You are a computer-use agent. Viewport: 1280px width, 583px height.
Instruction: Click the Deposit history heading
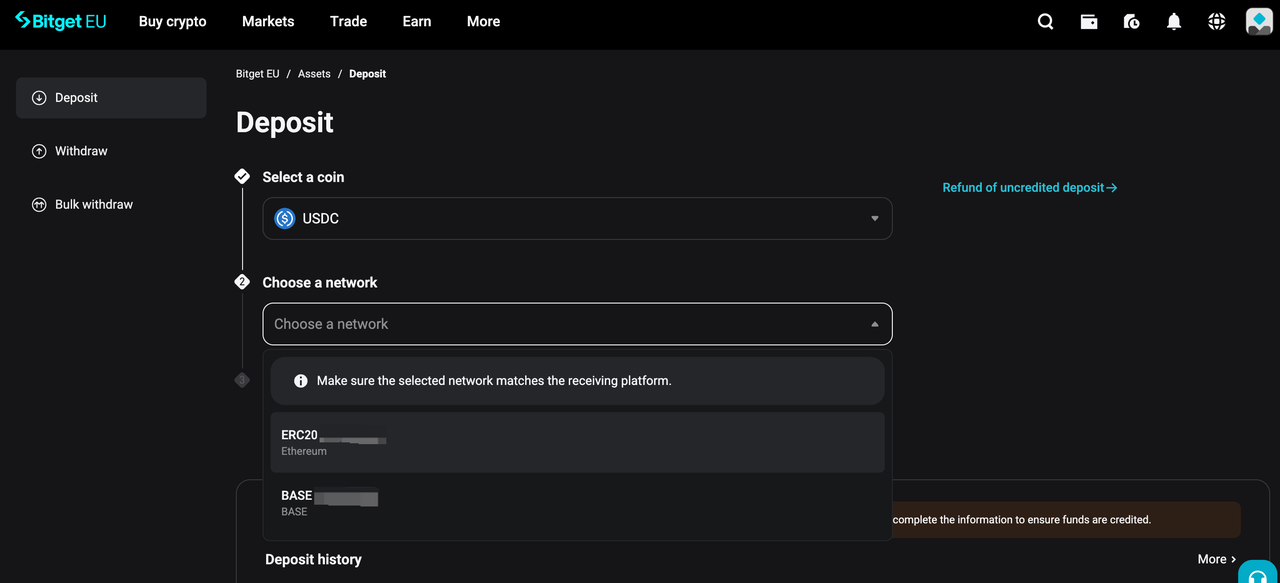click(313, 559)
